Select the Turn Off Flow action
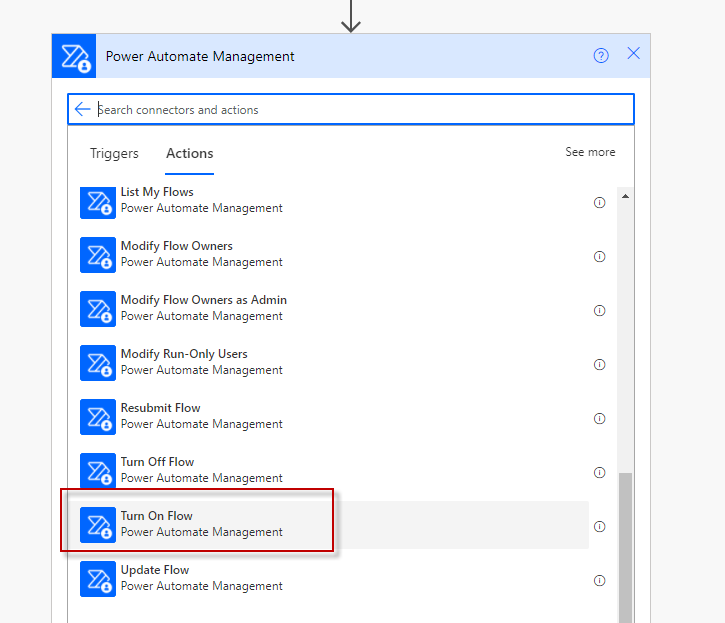 point(334,471)
